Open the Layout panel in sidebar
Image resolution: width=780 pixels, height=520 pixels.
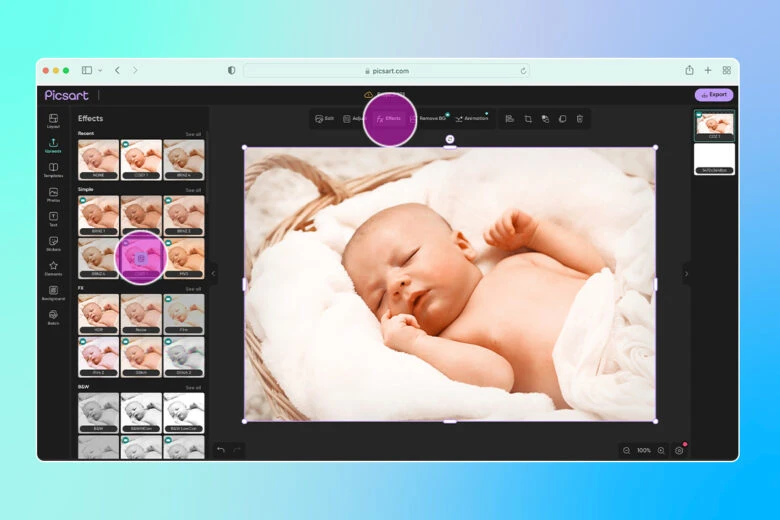tap(53, 120)
